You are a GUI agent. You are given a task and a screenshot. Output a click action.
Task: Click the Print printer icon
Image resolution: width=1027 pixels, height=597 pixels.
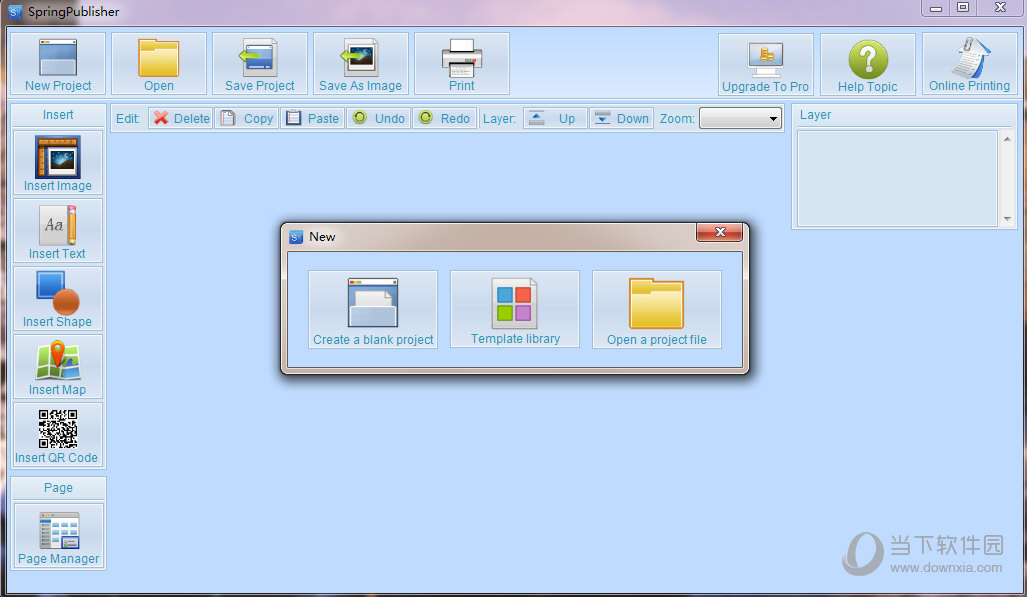tap(461, 64)
